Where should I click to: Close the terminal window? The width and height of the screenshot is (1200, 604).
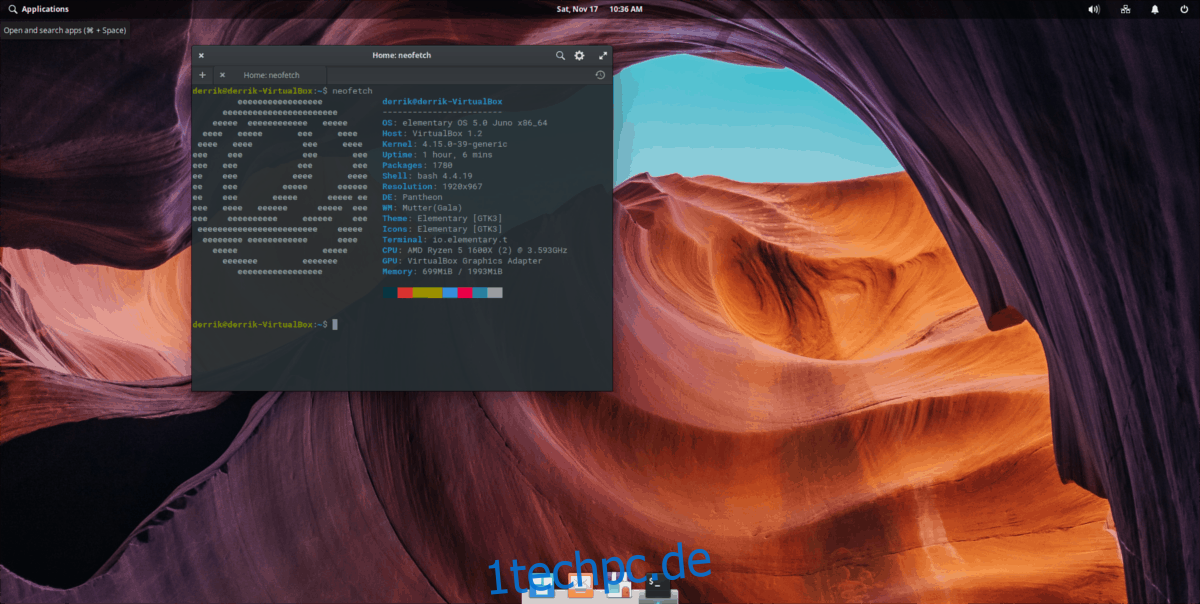[x=201, y=56]
